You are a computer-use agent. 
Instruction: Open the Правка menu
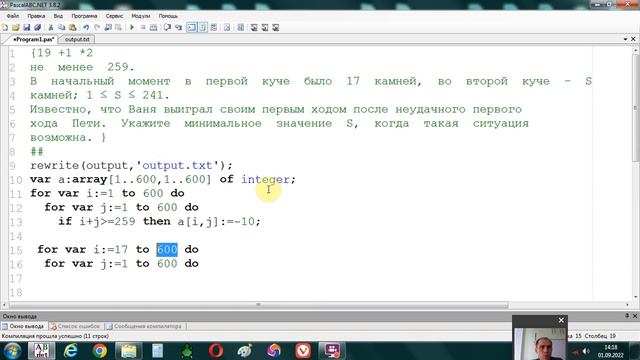[x=36, y=16]
